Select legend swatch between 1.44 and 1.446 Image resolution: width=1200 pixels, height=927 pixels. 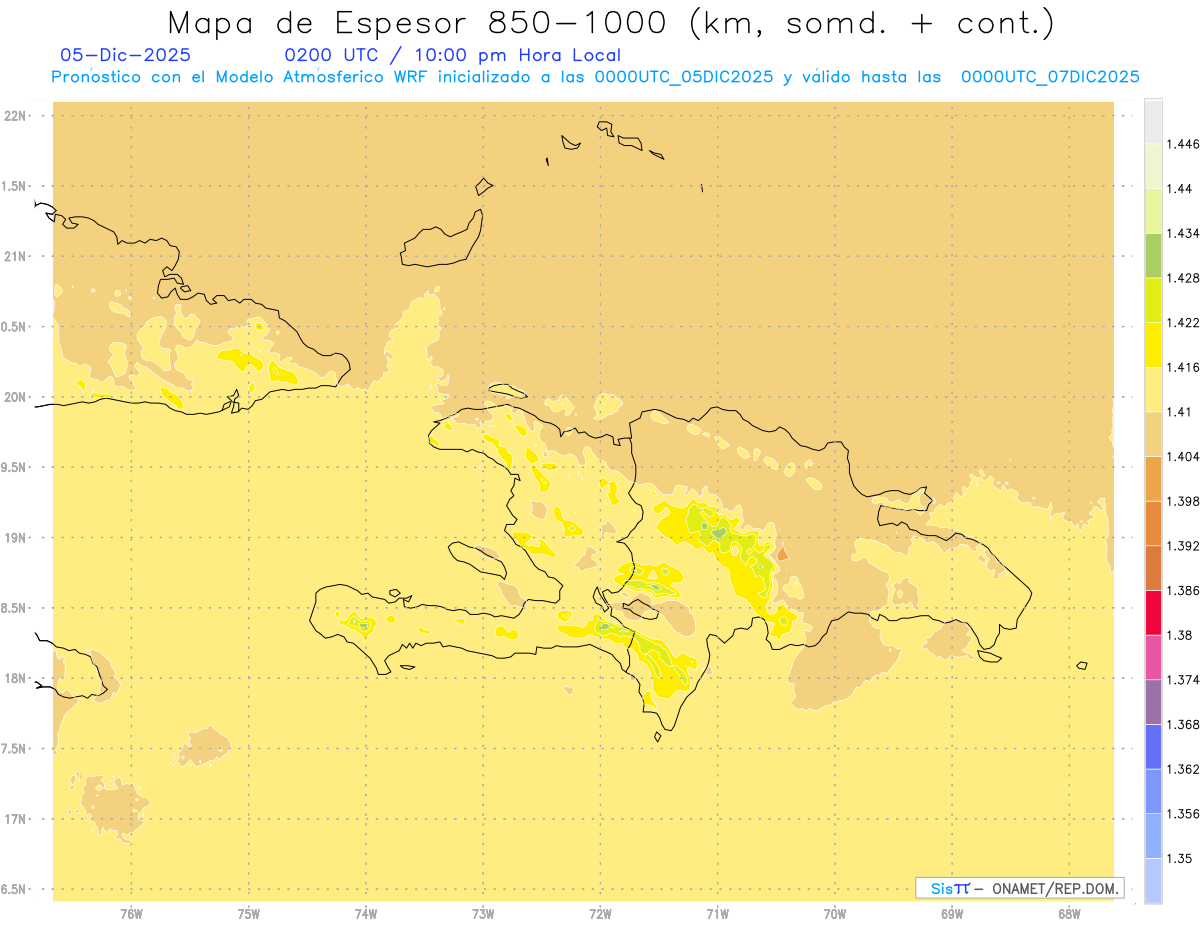click(1153, 166)
